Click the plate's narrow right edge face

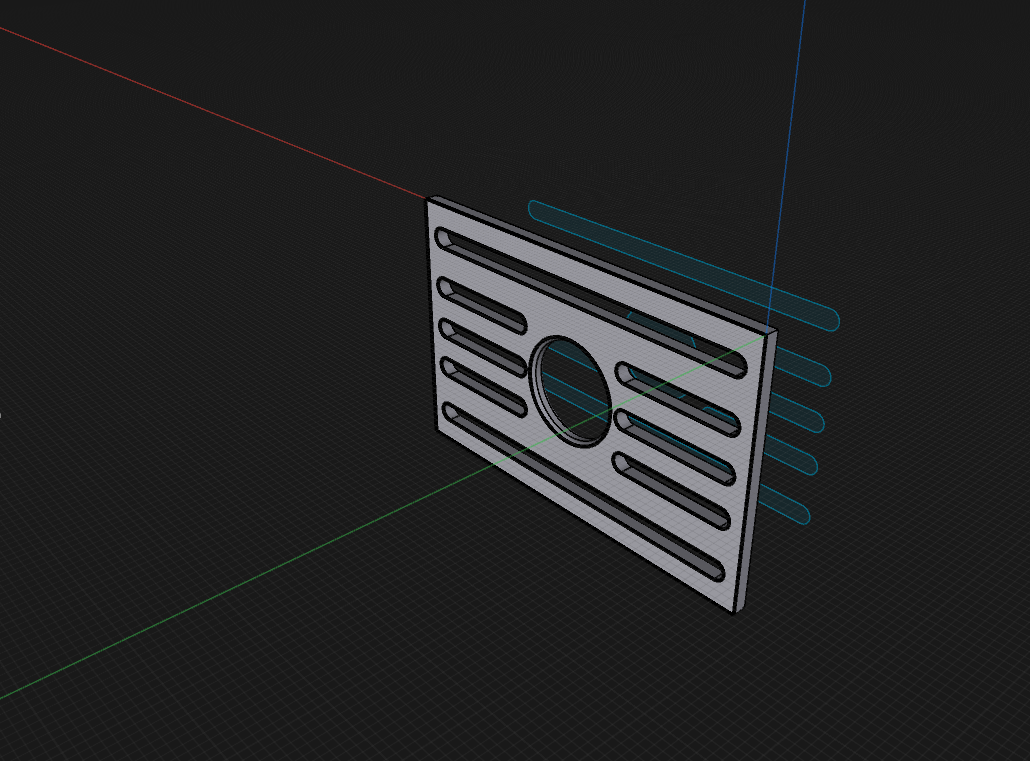coord(755,471)
